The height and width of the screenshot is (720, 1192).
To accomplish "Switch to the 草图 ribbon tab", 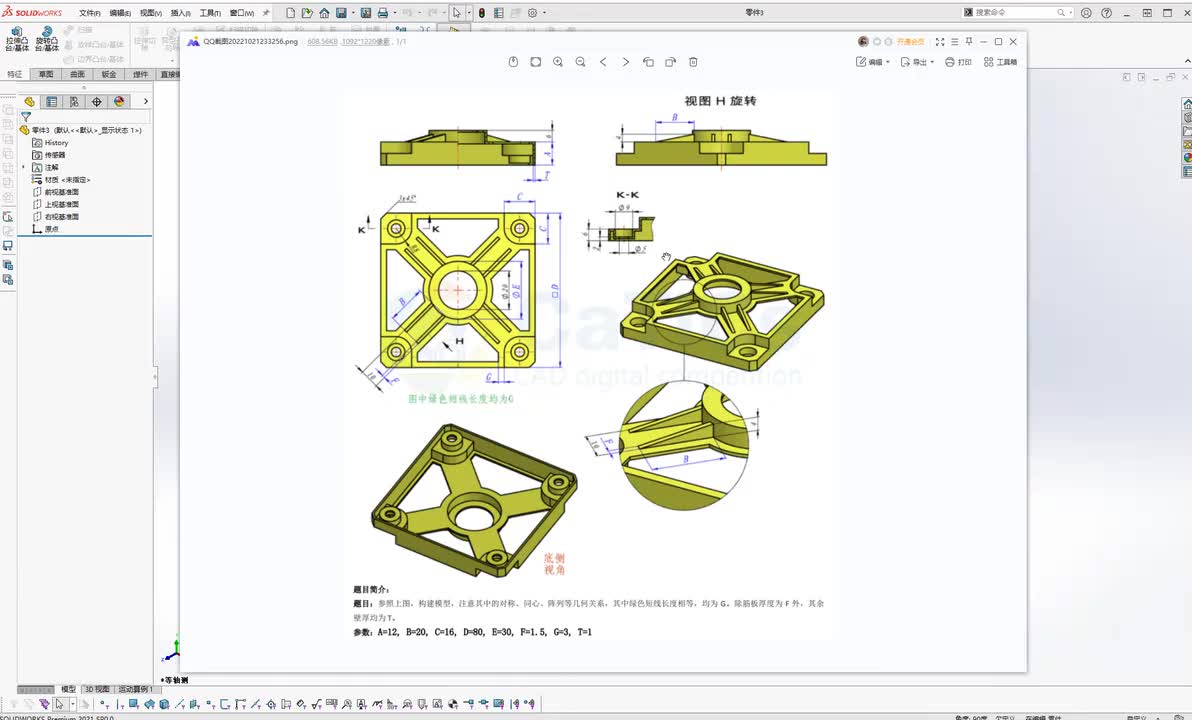I will pos(46,75).
